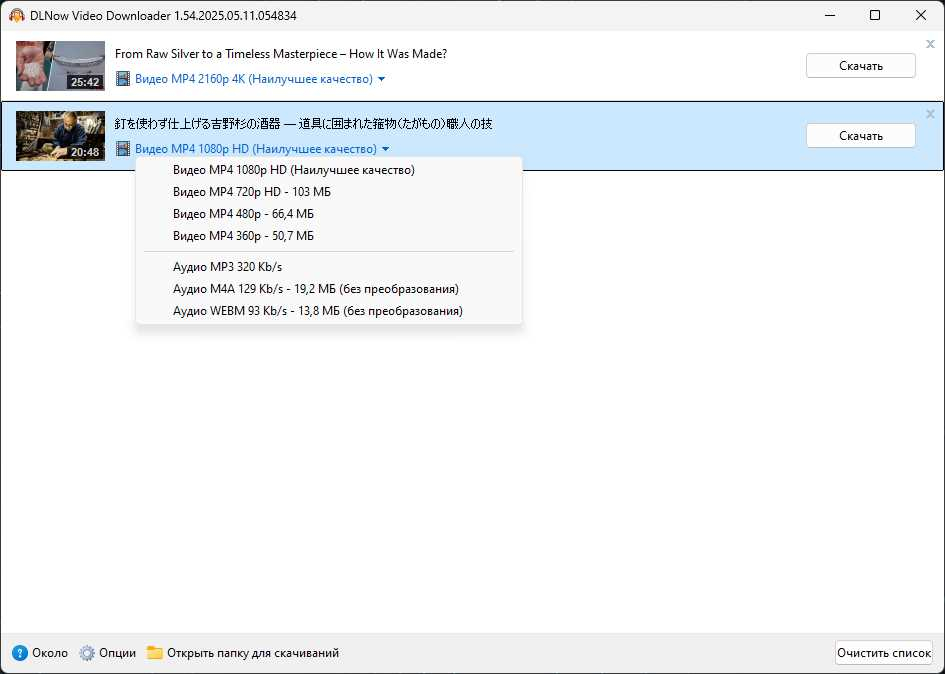Screen dimensions: 945x674
Task: Choose Видео MP4 1080p HD menu option
Action: (329, 170)
